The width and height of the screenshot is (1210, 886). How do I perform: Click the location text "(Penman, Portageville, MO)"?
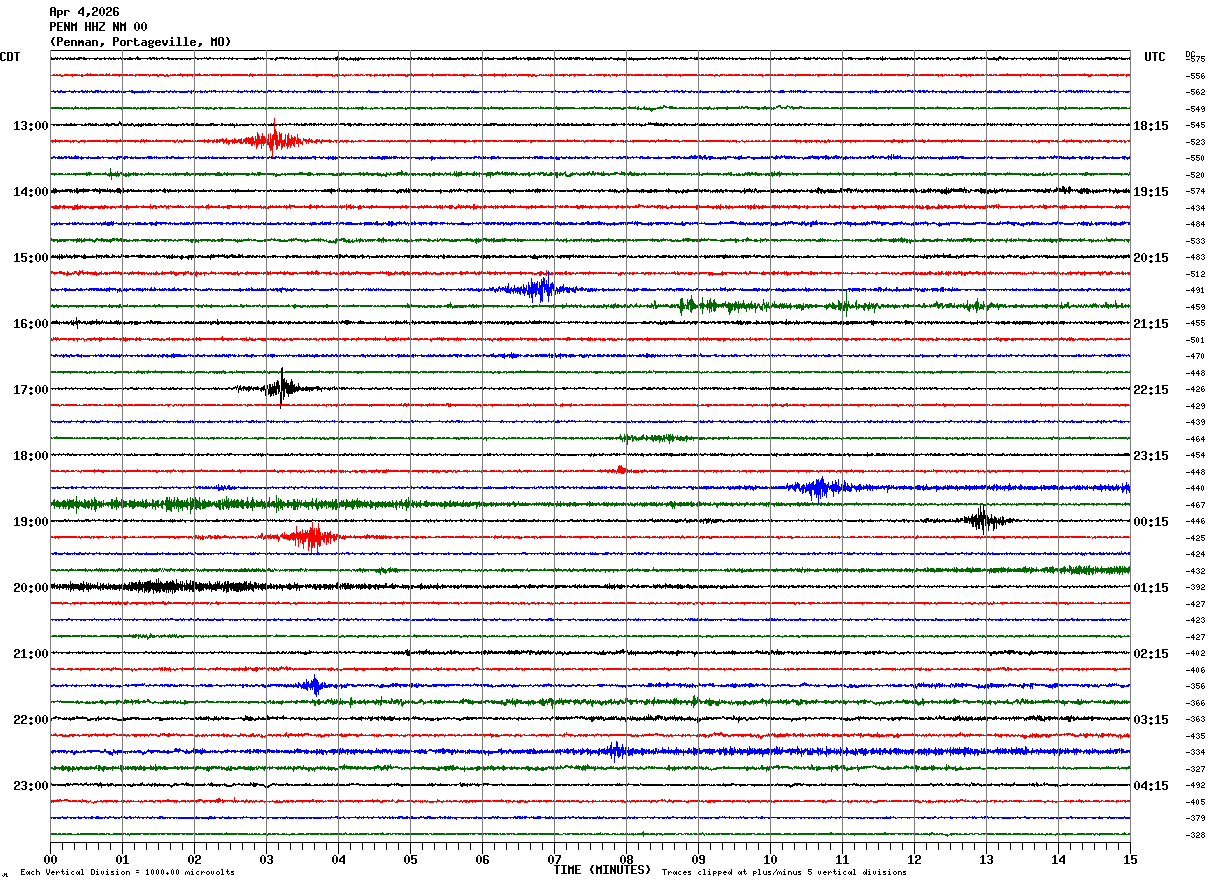(x=140, y=42)
